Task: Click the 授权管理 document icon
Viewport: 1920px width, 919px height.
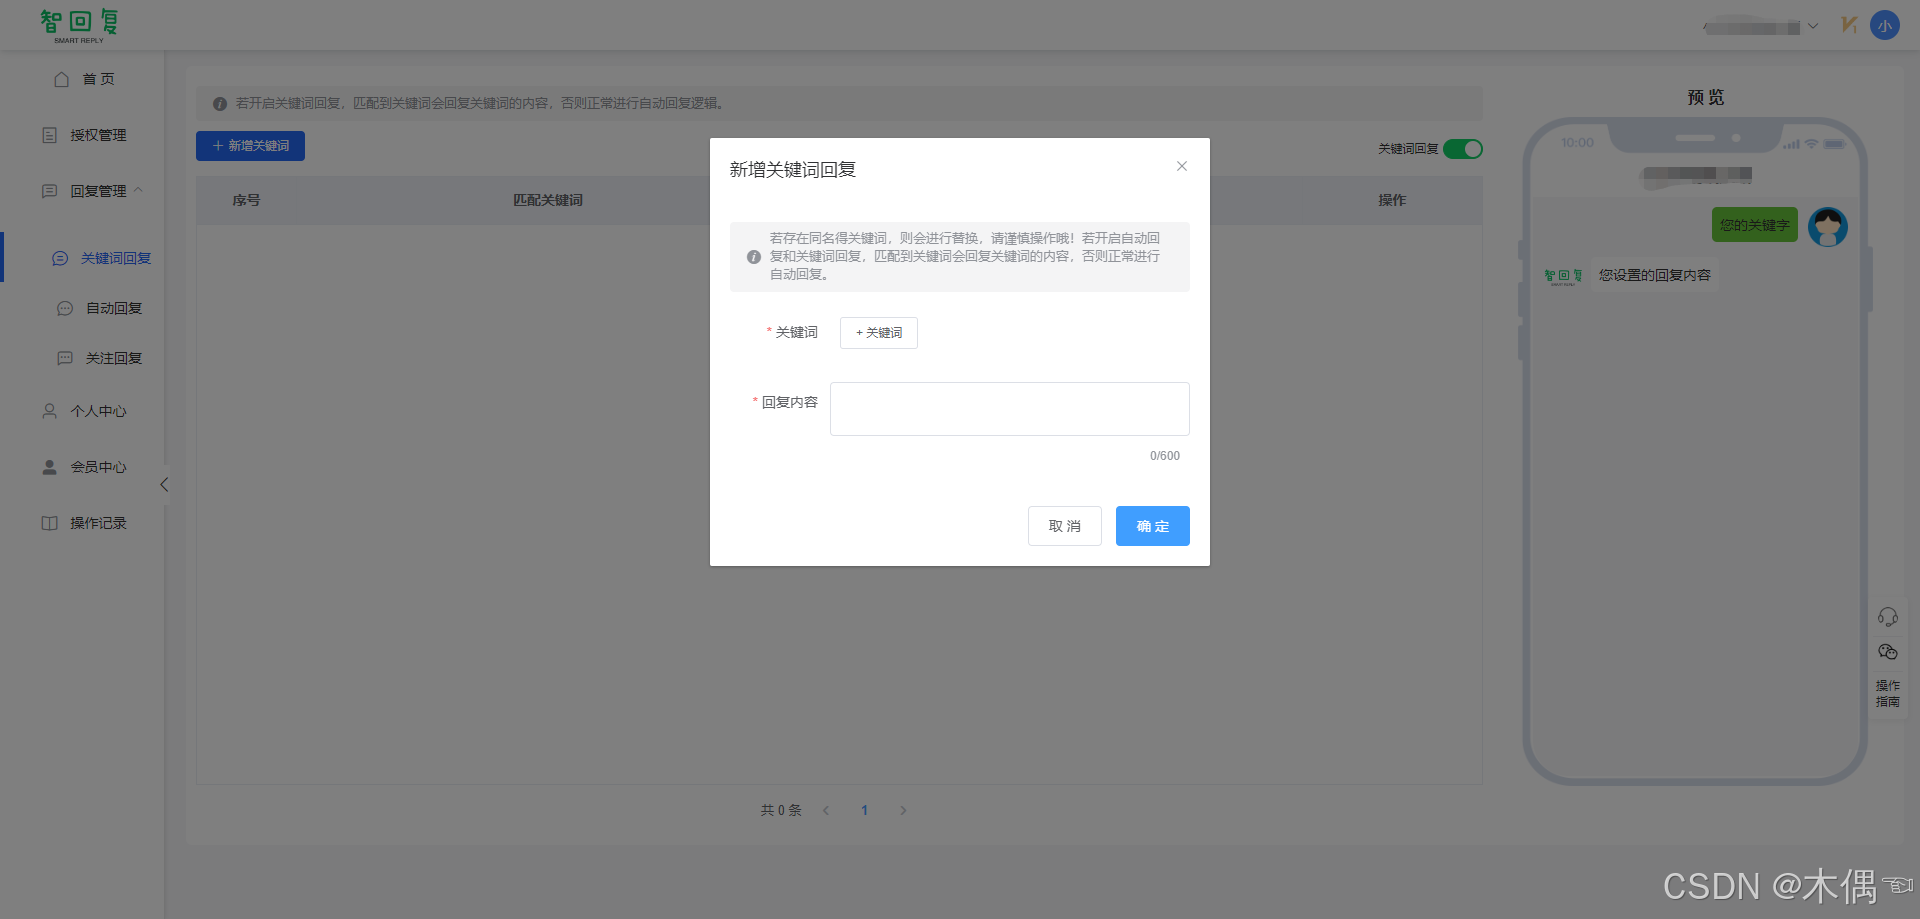Action: tap(50, 135)
